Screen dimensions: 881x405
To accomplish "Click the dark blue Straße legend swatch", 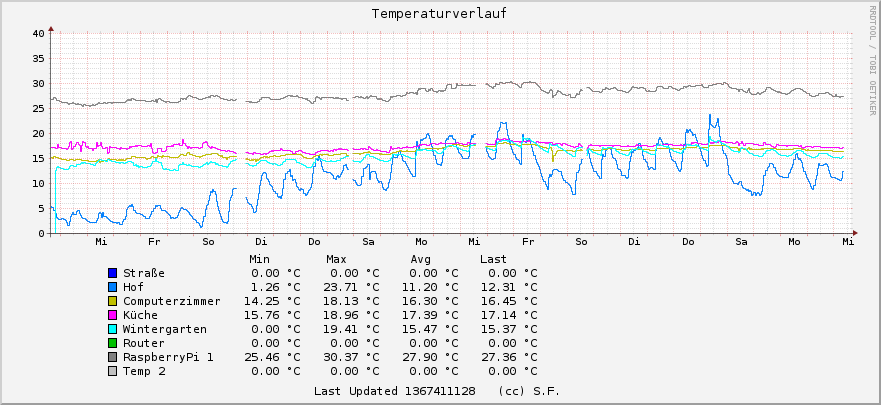I will pos(112,273).
